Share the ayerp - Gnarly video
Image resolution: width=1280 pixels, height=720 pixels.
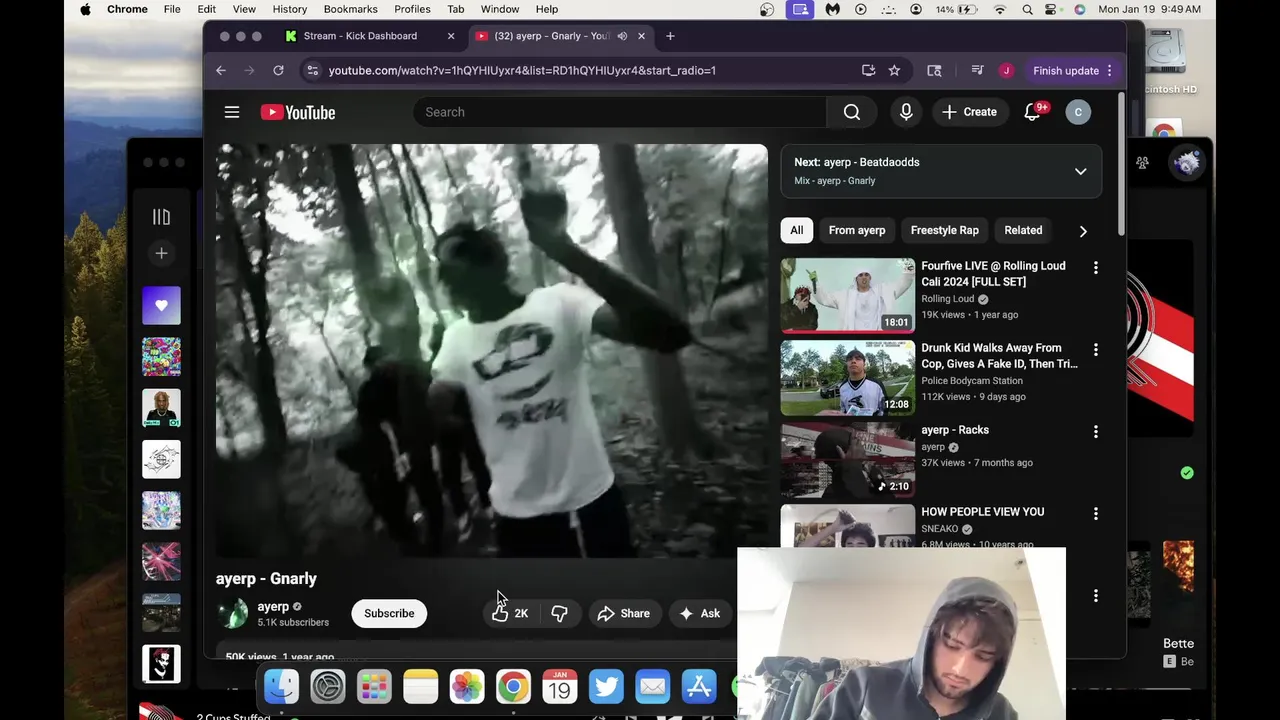pos(624,613)
